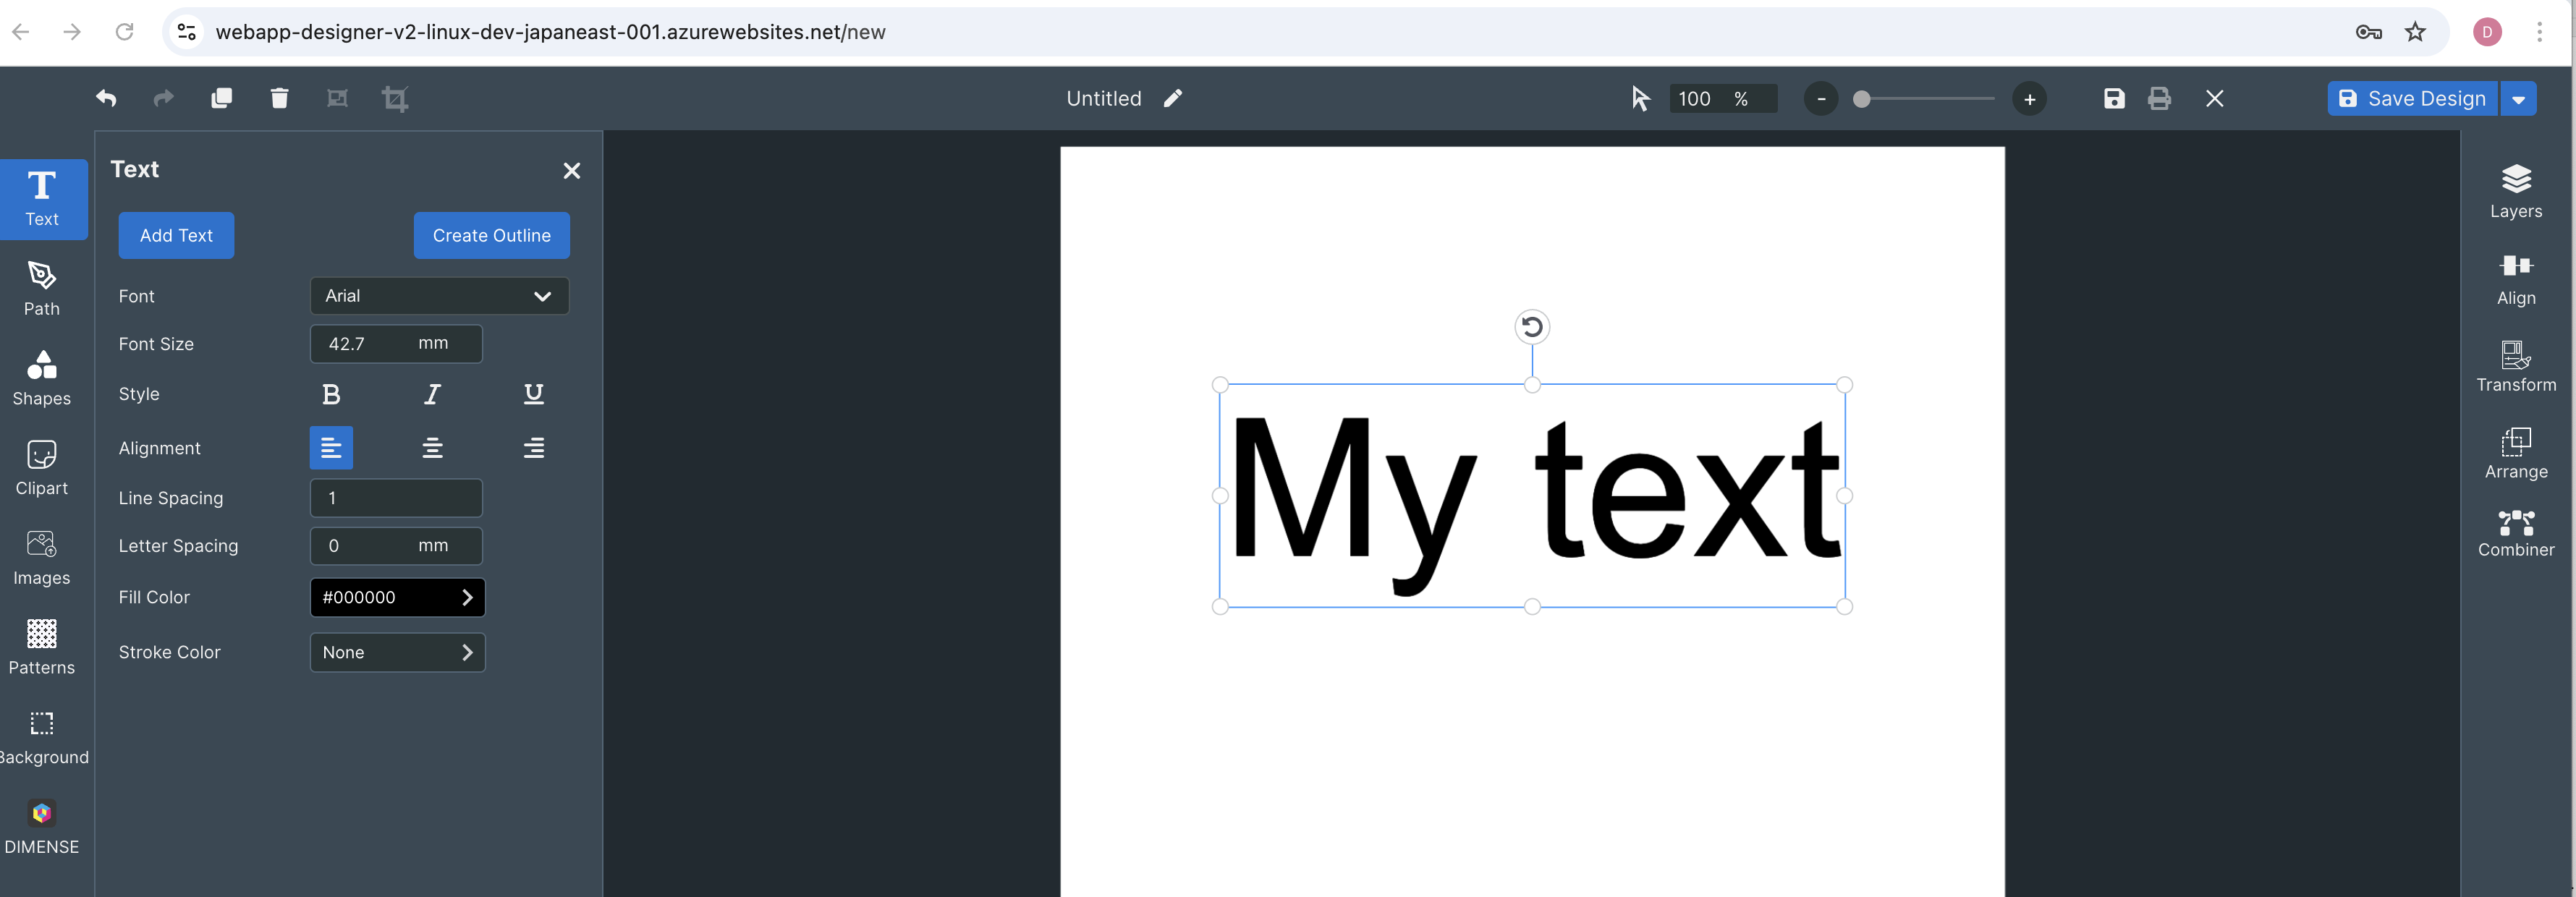2576x897 pixels.
Task: Open the Arial font dropdown
Action: 439,296
